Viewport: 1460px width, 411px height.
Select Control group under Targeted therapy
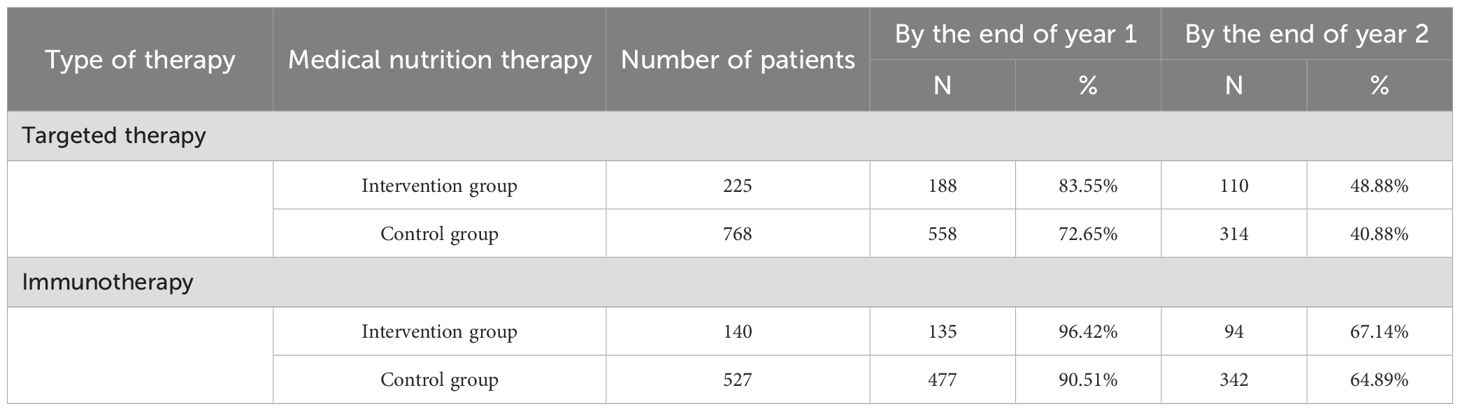click(x=439, y=234)
